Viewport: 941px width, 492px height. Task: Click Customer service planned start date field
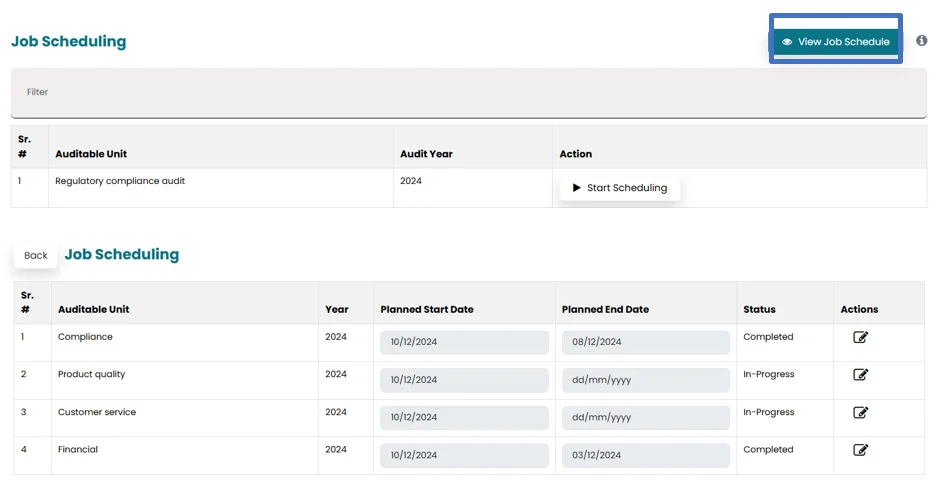464,417
